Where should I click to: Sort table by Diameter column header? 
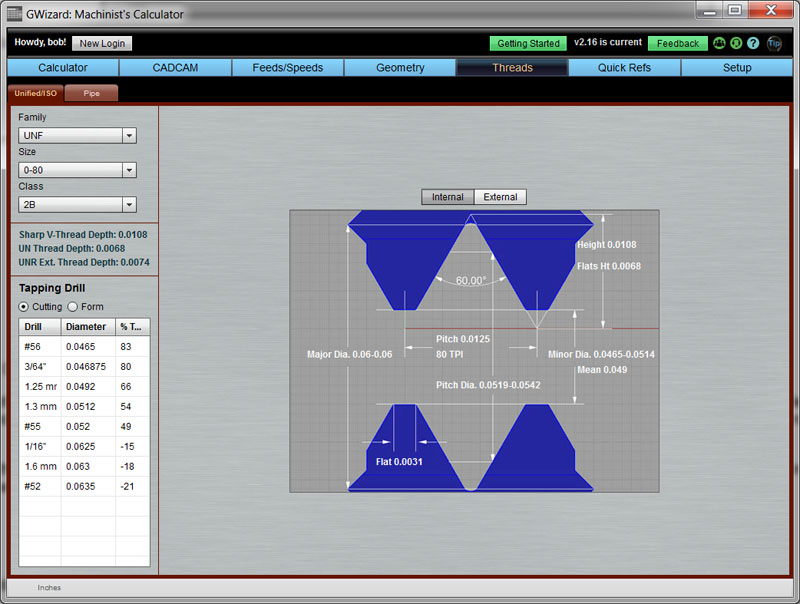click(88, 326)
